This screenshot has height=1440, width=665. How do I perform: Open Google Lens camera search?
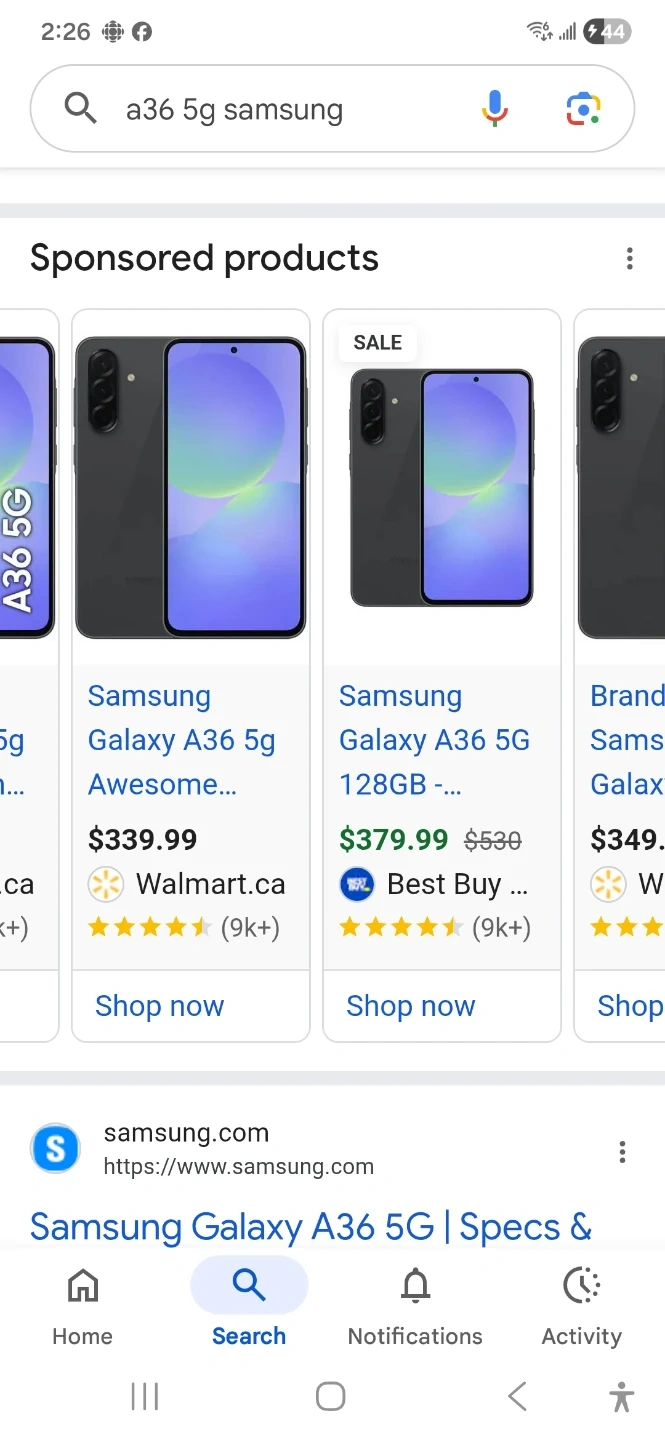pyautogui.click(x=583, y=108)
